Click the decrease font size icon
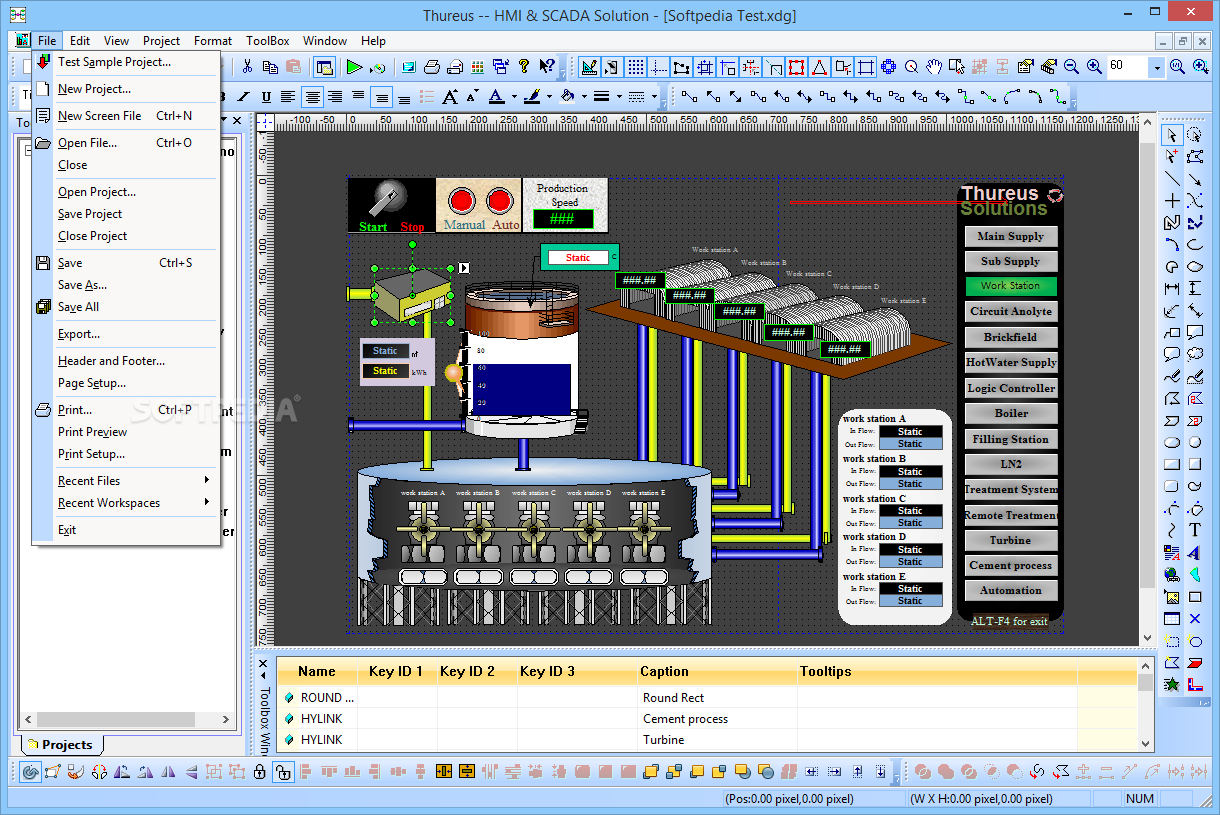 pyautogui.click(x=471, y=97)
